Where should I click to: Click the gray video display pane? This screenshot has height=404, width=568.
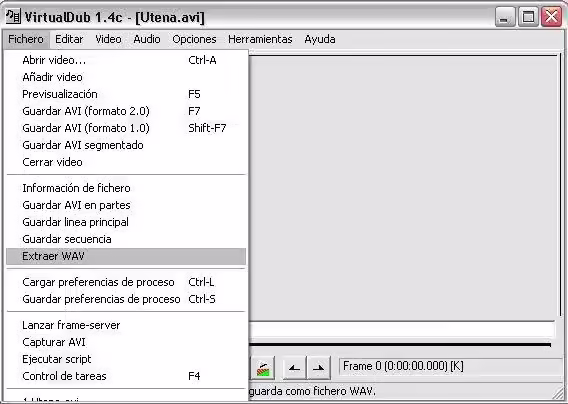click(x=403, y=188)
